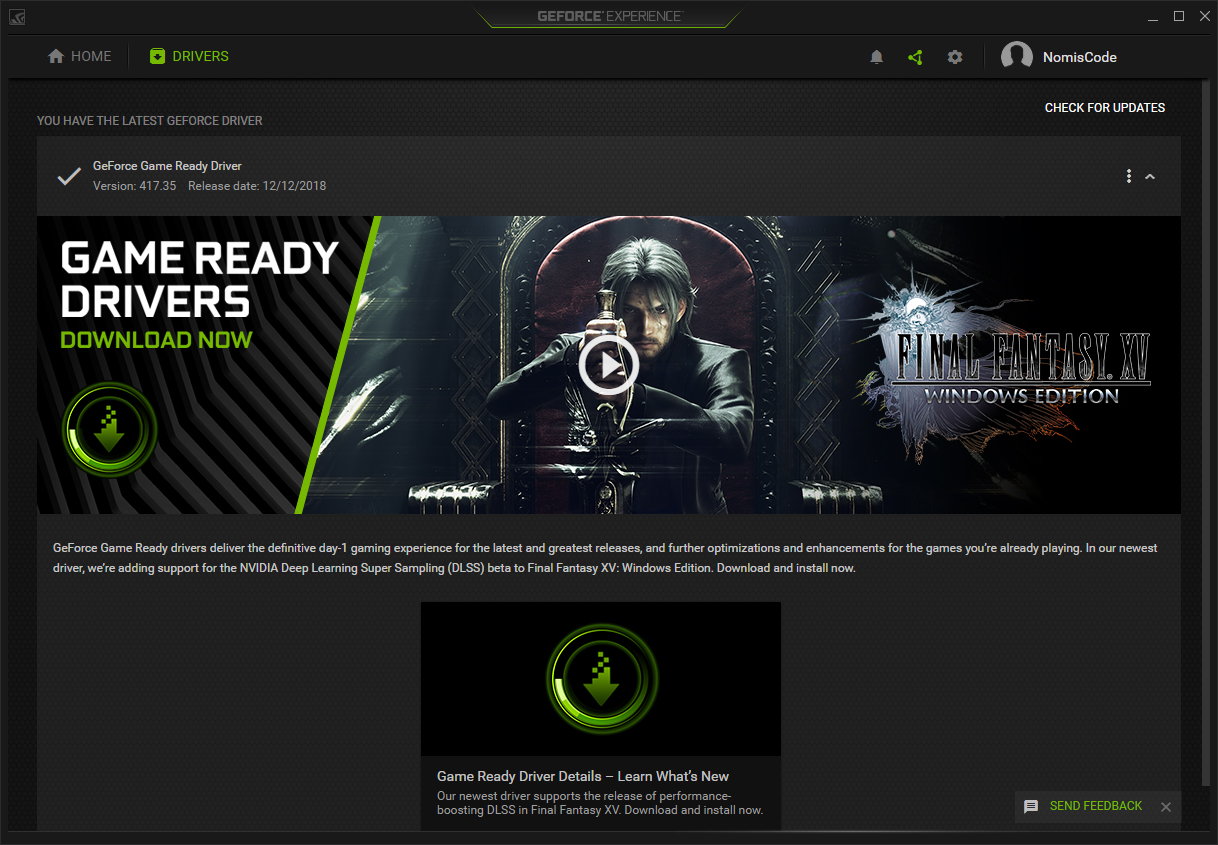
Task: Open the settings gear icon
Action: (x=955, y=57)
